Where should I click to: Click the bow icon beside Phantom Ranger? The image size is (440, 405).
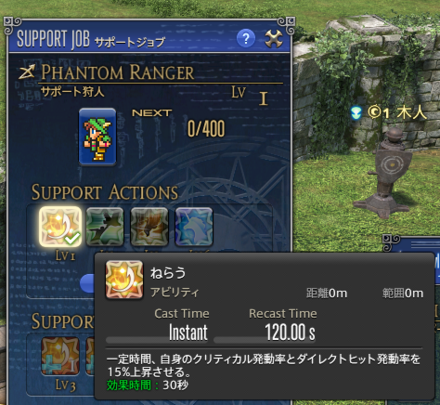[27, 72]
